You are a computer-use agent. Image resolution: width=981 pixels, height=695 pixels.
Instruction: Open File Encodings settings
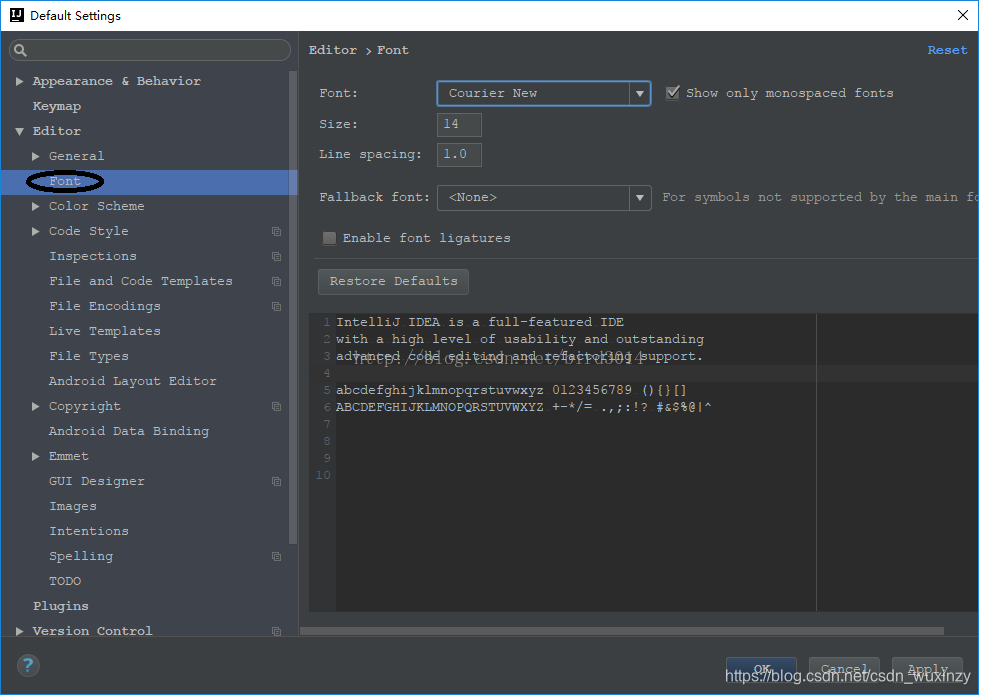pyautogui.click(x=105, y=307)
